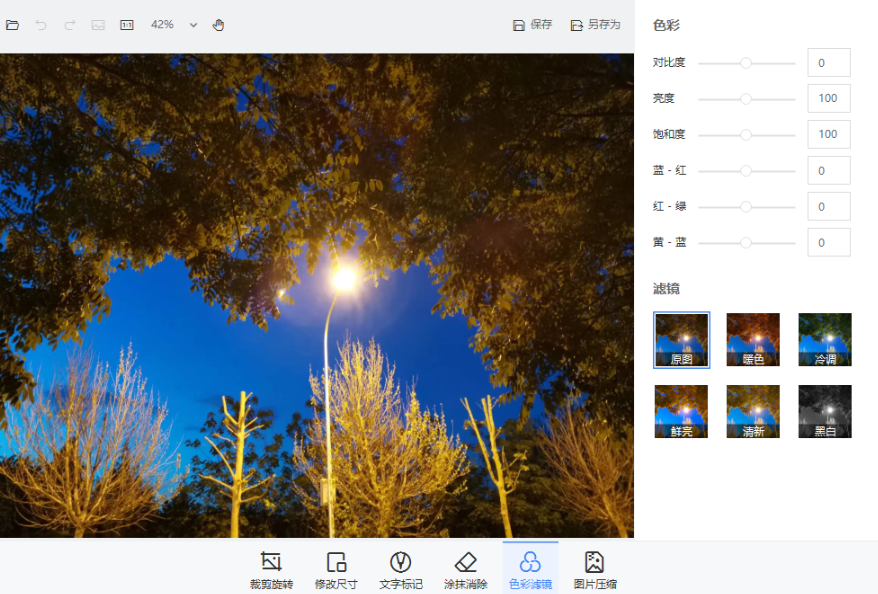Select the 原图 original filter thumbnail

(681, 340)
